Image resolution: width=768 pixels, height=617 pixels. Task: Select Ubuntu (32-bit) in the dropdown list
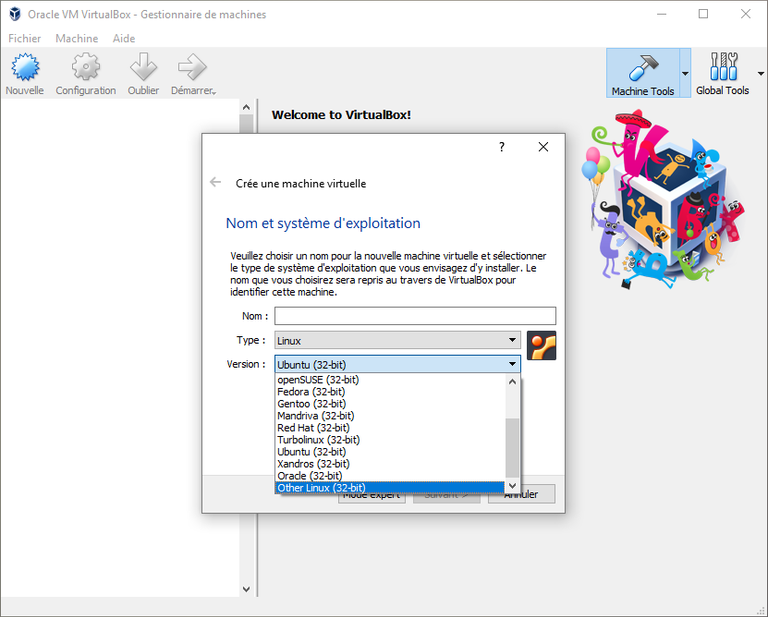coord(390,451)
